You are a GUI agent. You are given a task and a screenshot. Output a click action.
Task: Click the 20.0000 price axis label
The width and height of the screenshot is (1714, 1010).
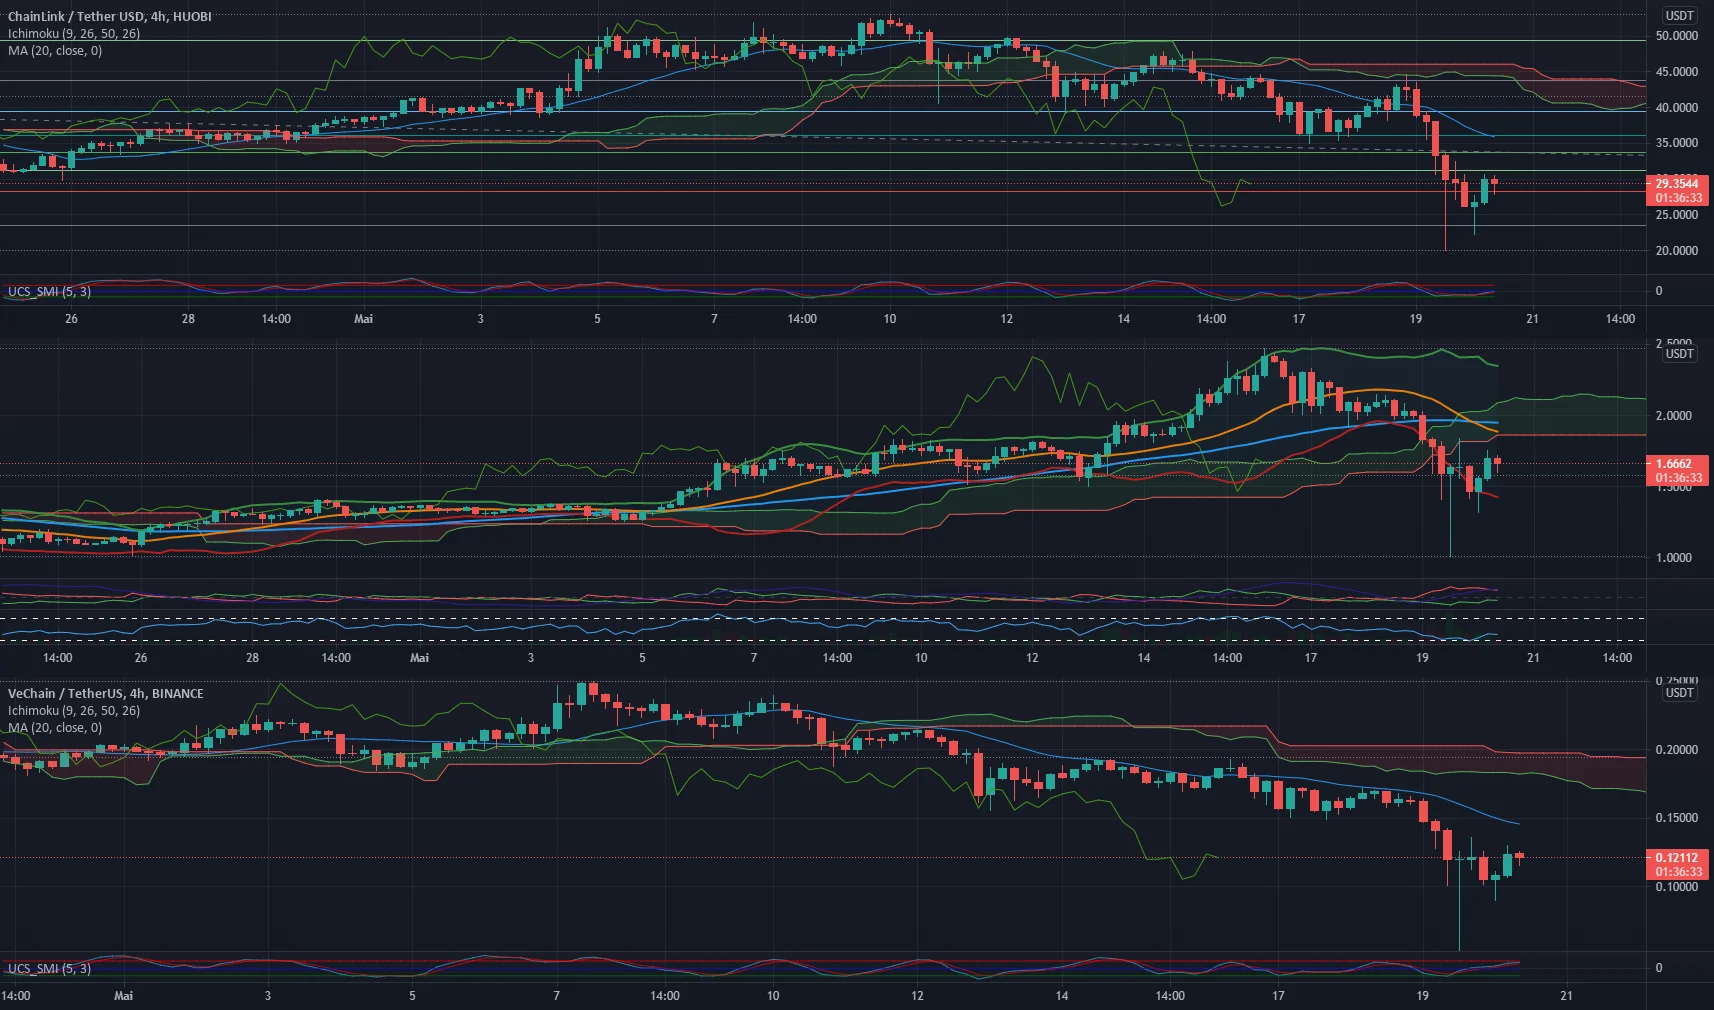(1677, 251)
